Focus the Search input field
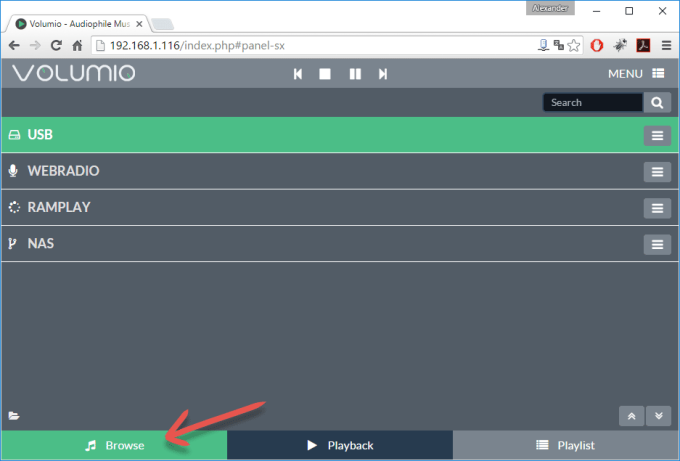 click(593, 103)
